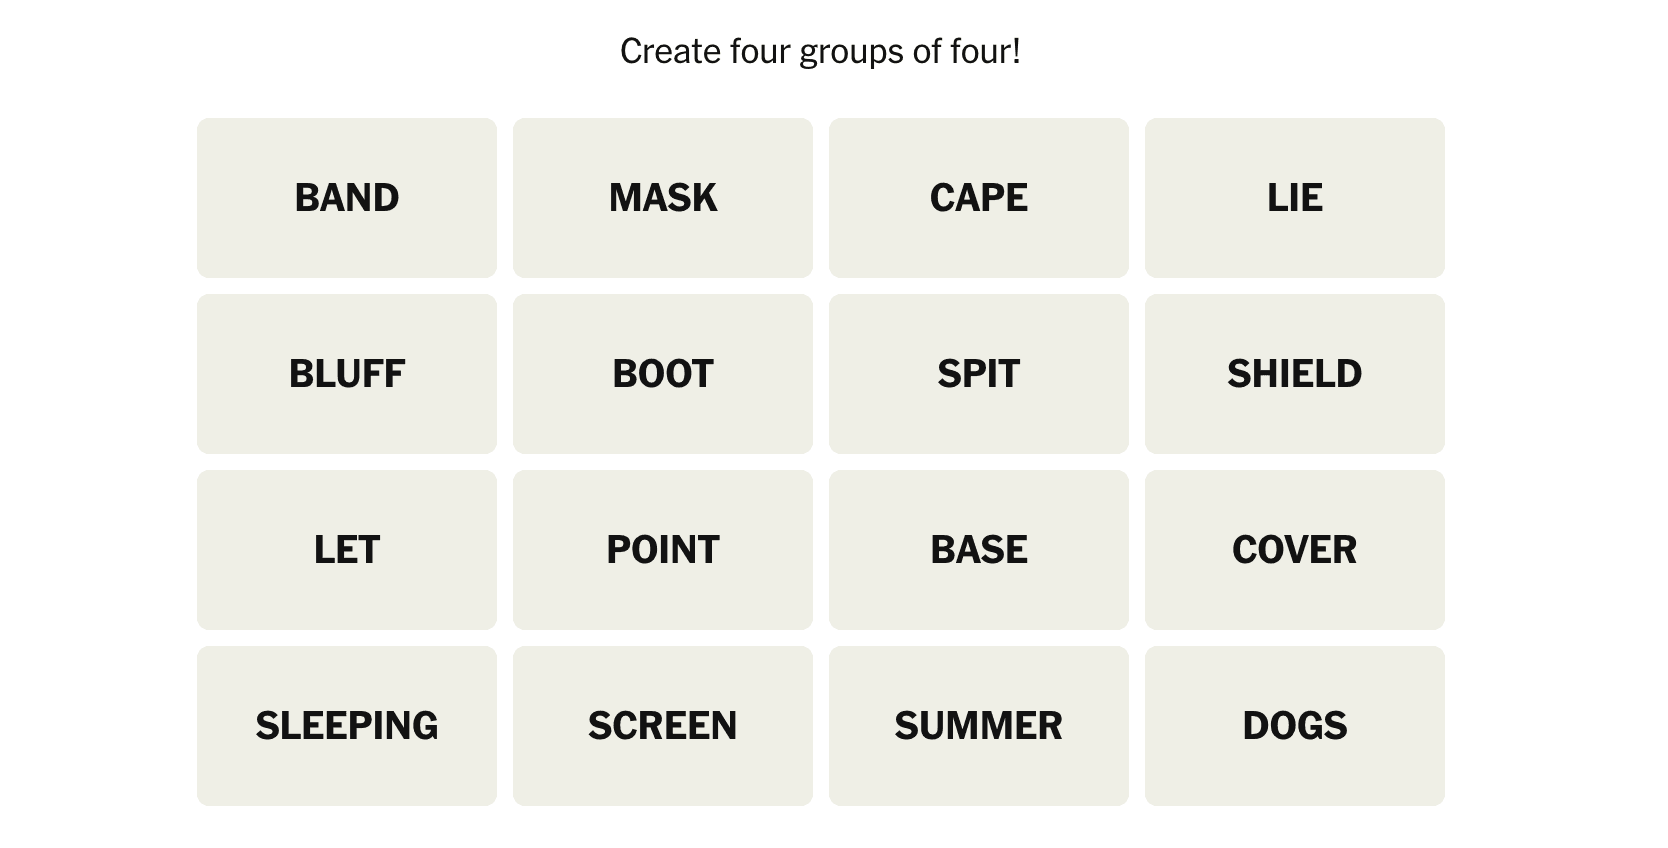Click the "Create four groups of four!" heading

pyautogui.click(x=820, y=52)
